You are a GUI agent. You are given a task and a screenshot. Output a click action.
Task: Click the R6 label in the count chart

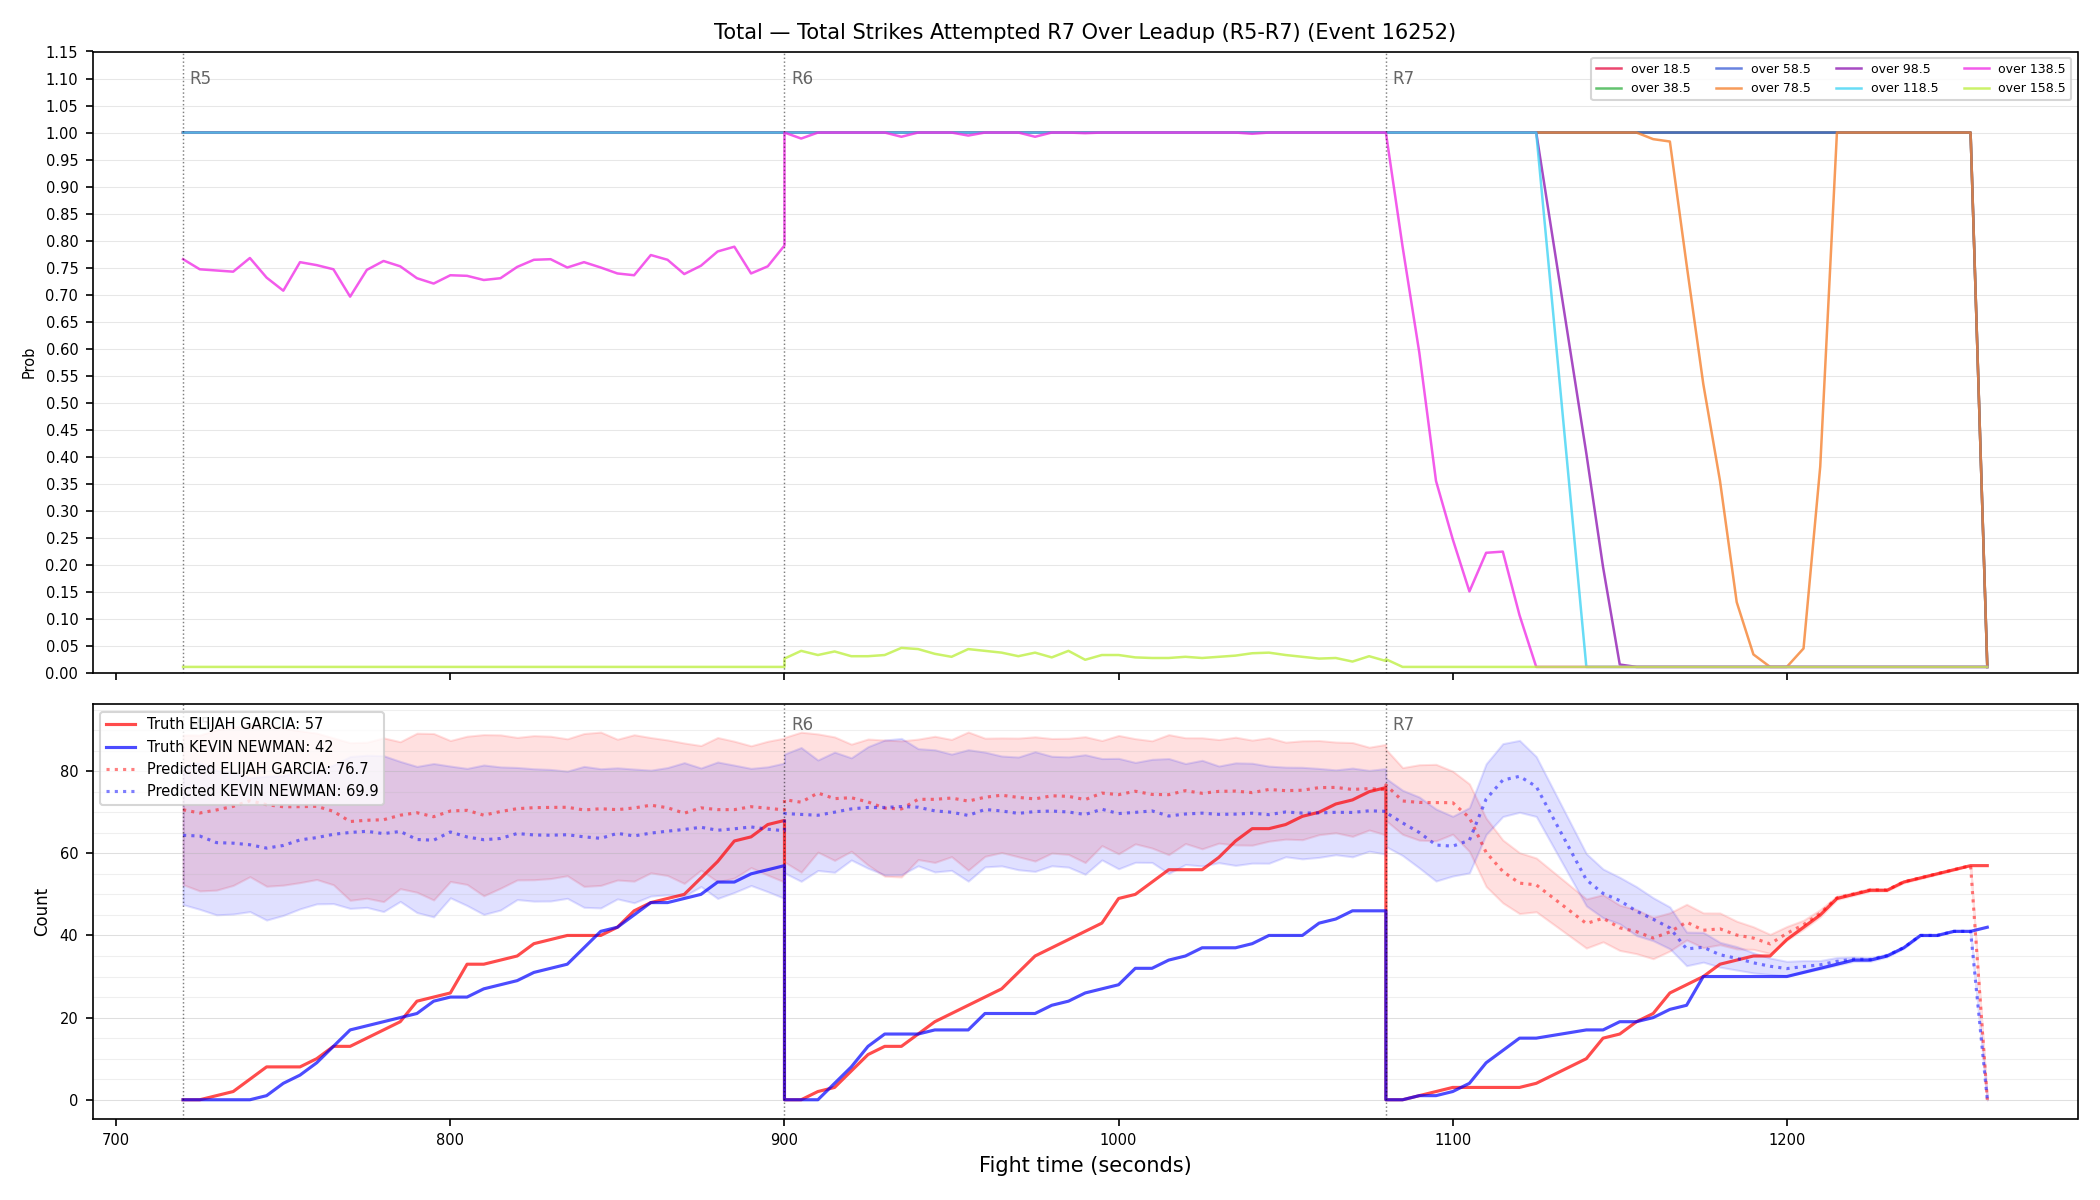[802, 724]
